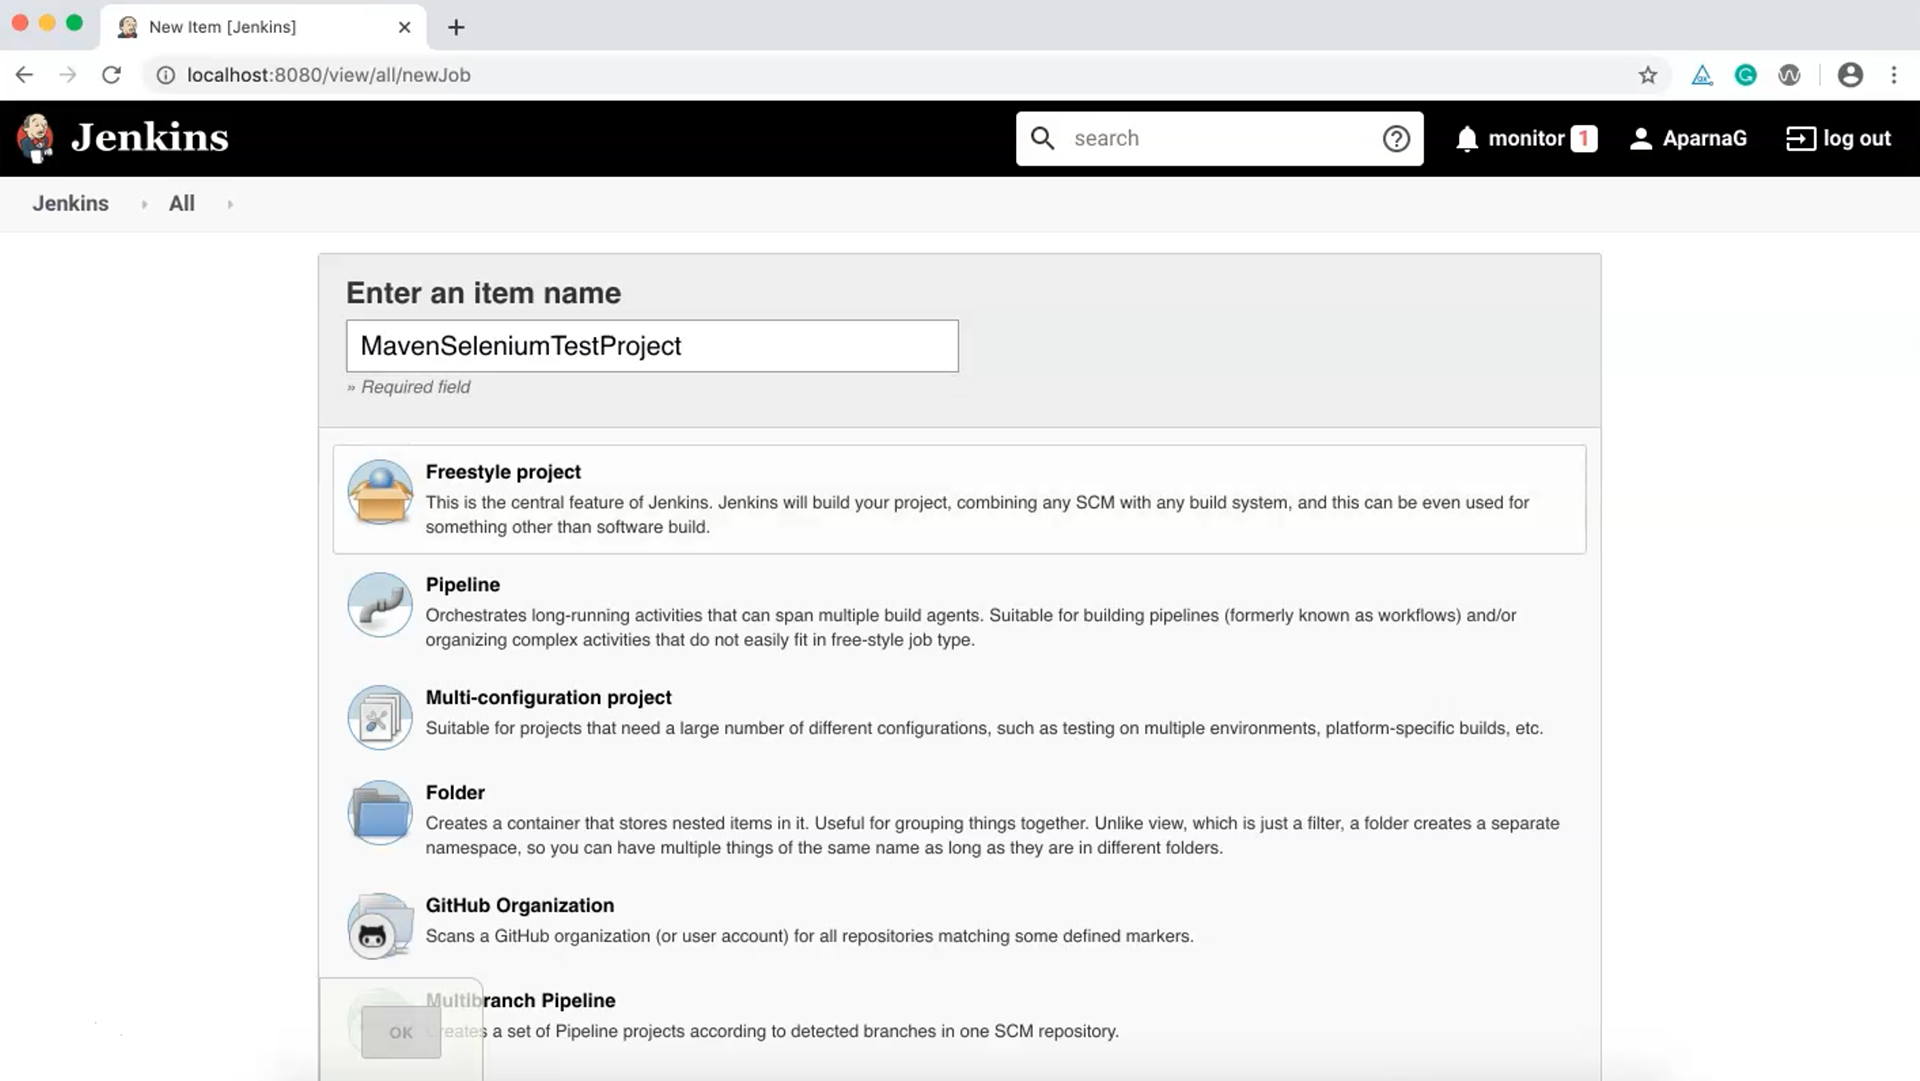This screenshot has height=1081, width=1920.
Task: Click the Jenkins search input box
Action: tap(1219, 138)
